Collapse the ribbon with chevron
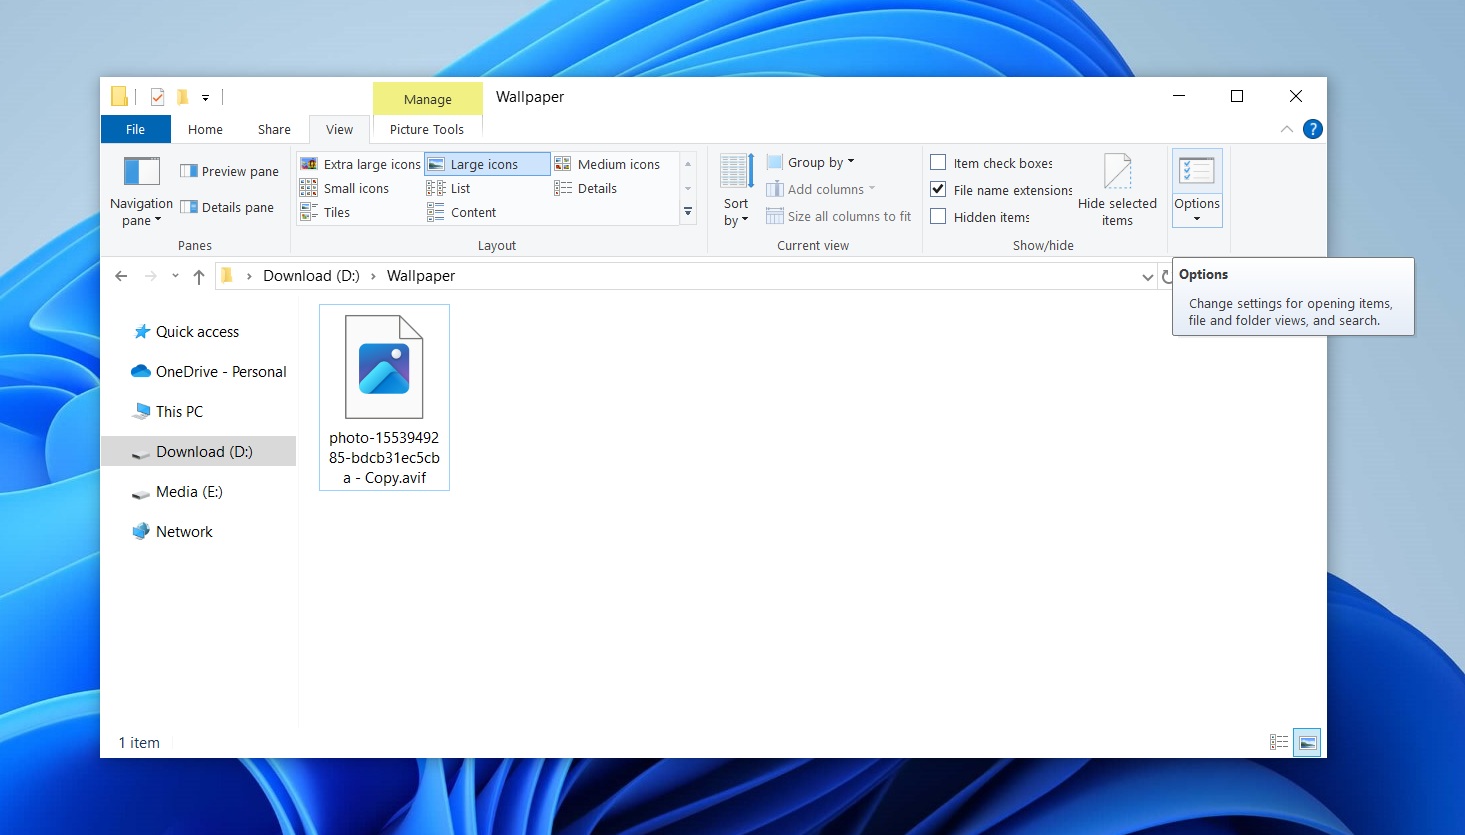This screenshot has height=835, width=1465. (x=1287, y=129)
